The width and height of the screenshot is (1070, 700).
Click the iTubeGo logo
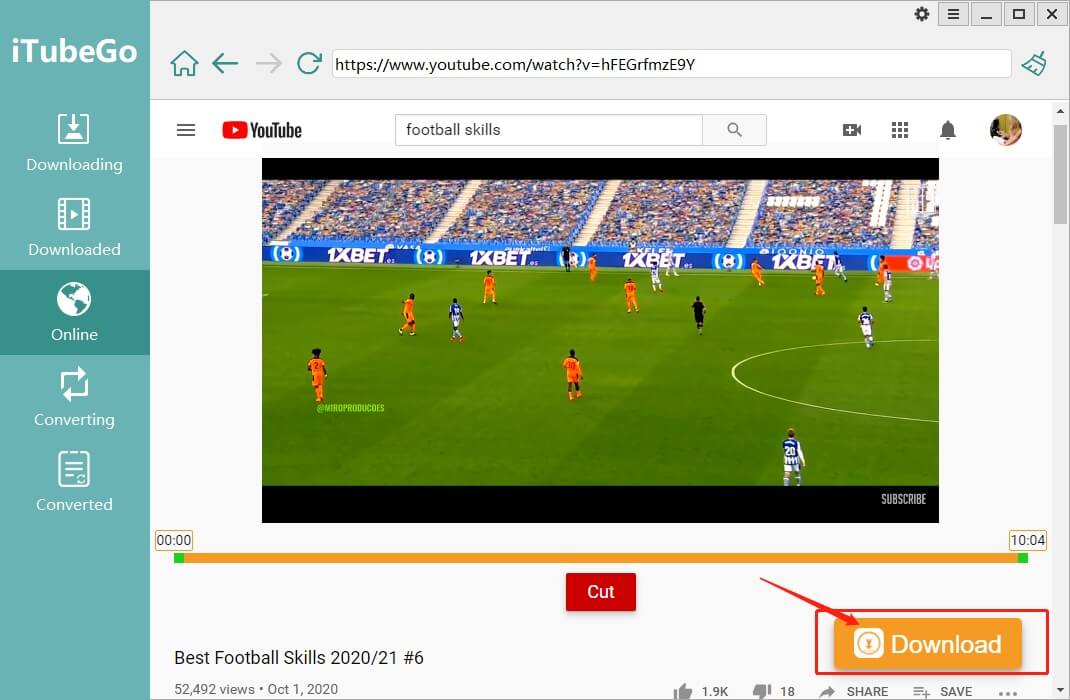[74, 51]
